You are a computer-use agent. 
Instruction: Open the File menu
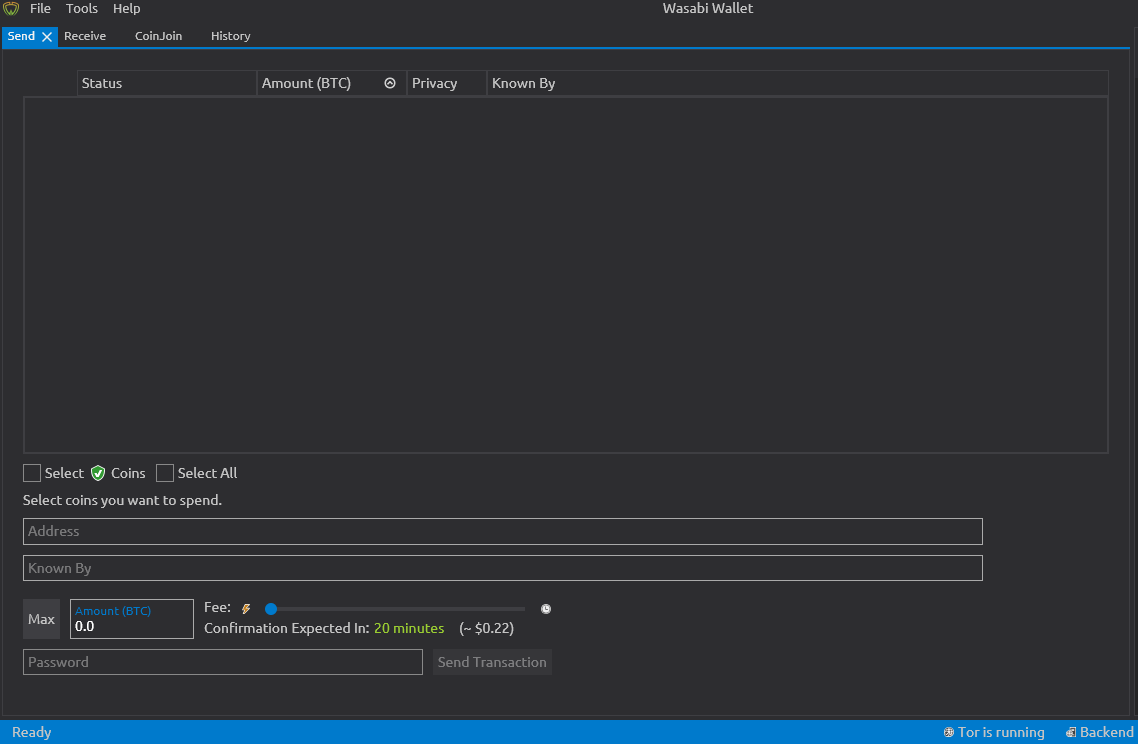(40, 9)
